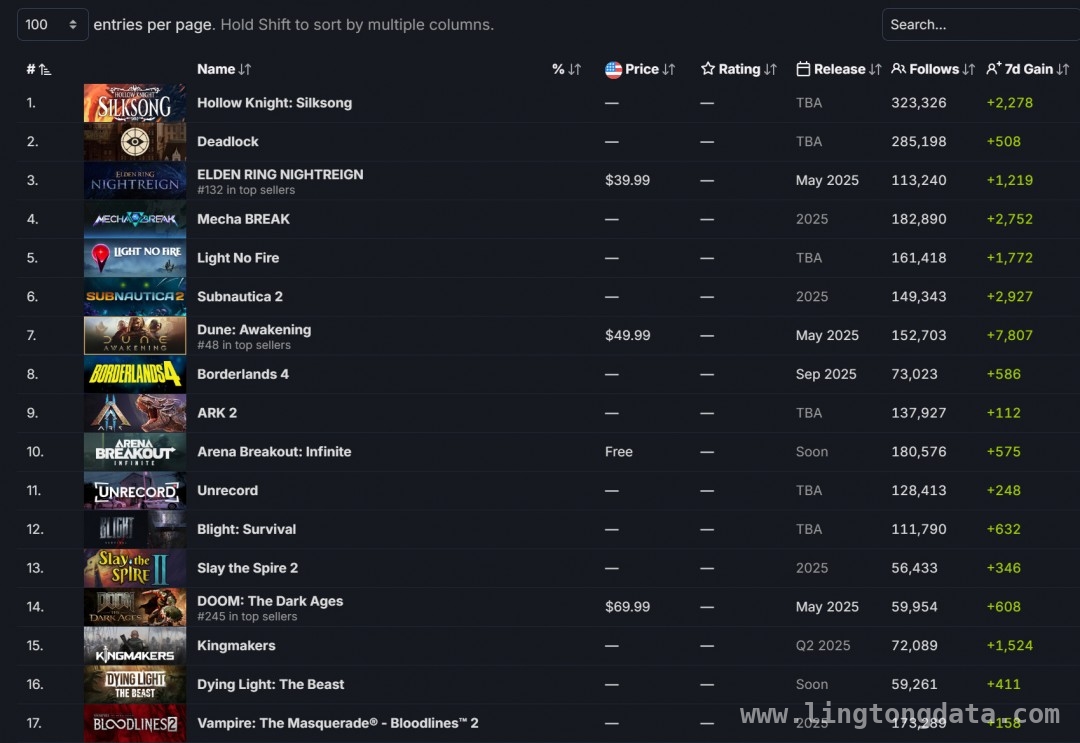Sort by the US flag Price column

pyautogui.click(x=640, y=69)
